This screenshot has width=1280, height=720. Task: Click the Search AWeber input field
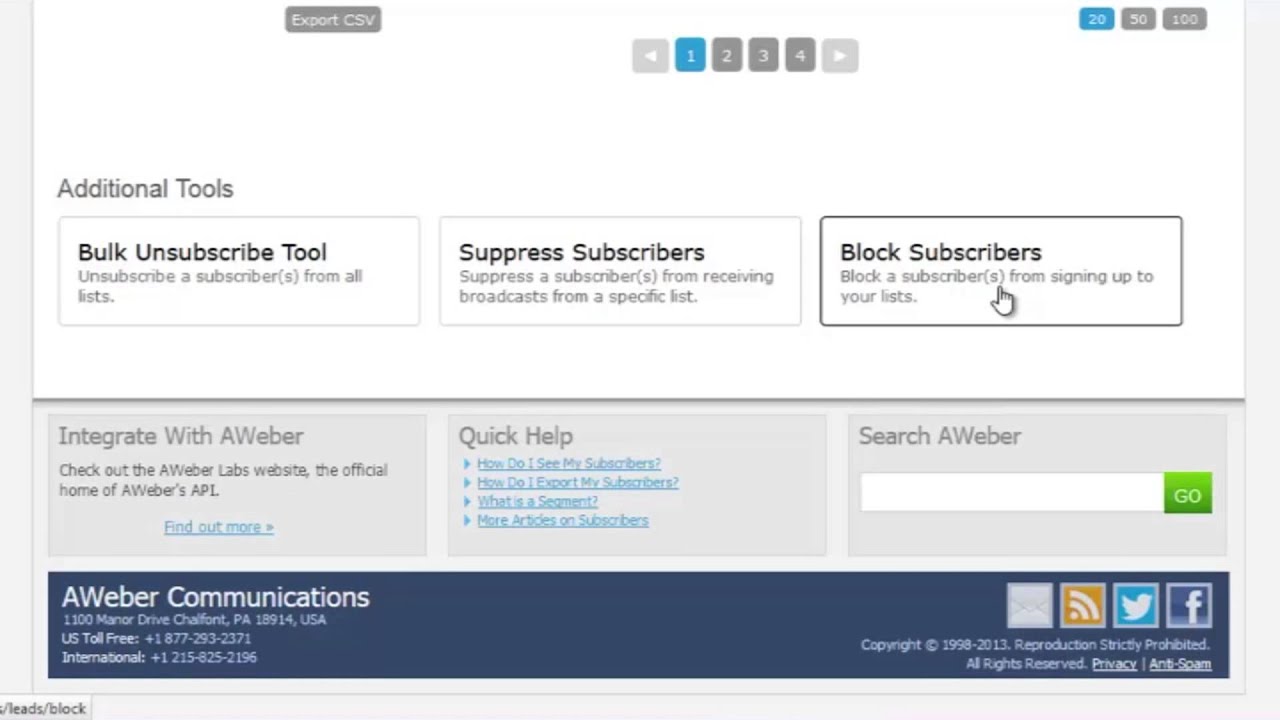[x=1011, y=493]
